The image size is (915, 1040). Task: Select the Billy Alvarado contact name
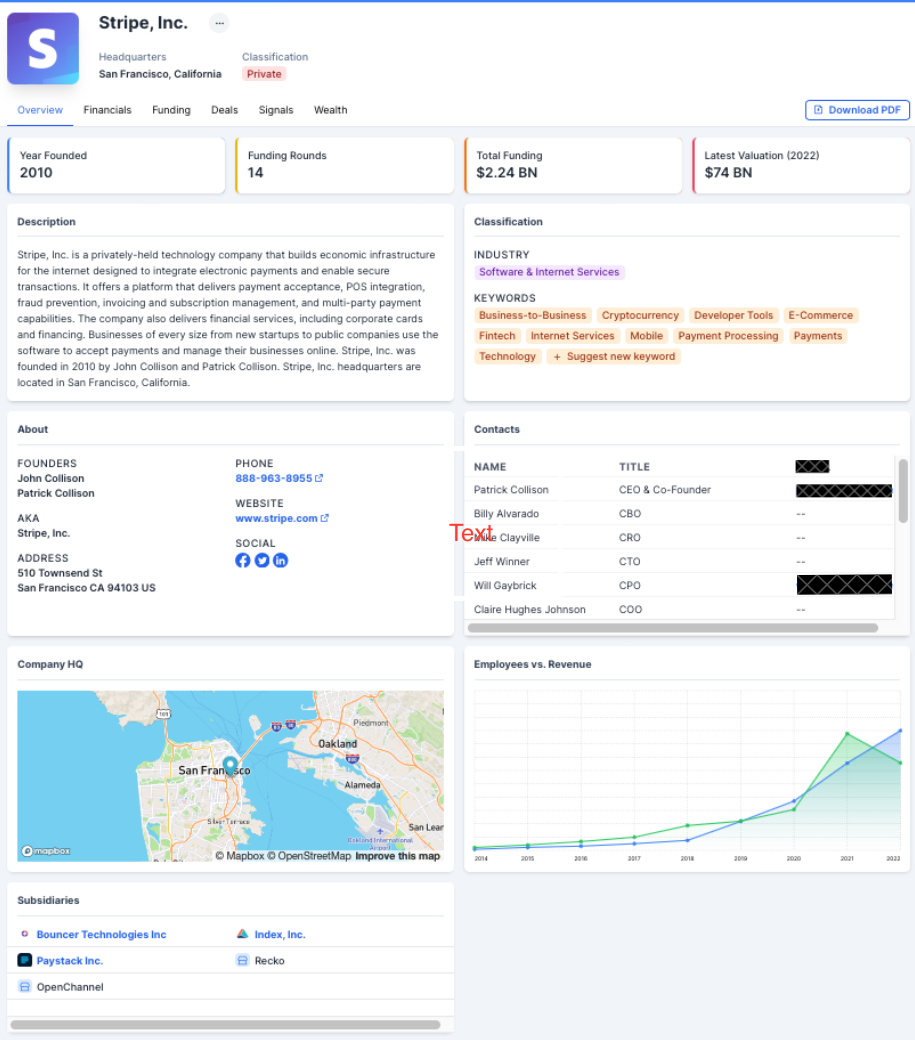[506, 514]
